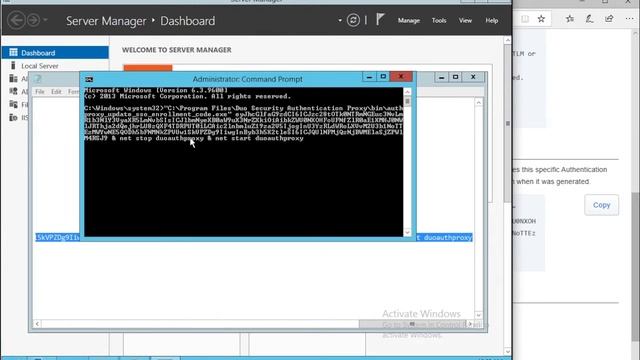Open Notepad File menu
Viewport: 640px width, 360px height.
(40, 92)
